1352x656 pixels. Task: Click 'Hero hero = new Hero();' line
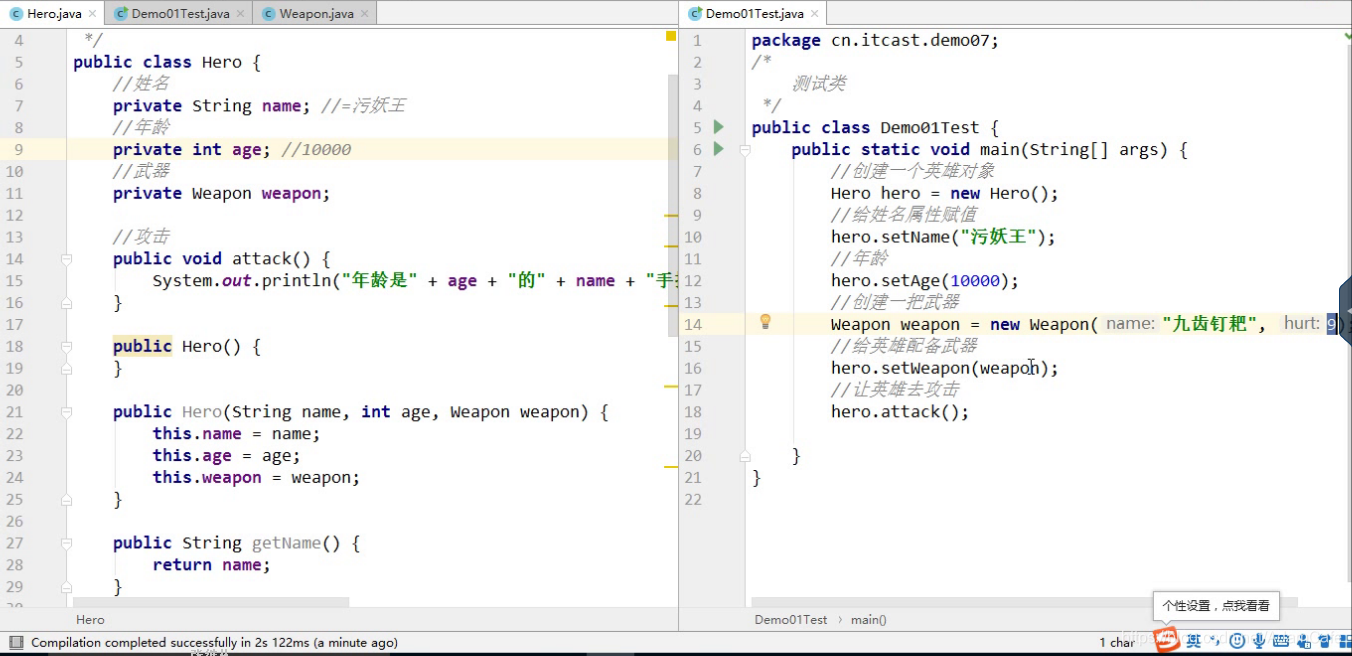[x=945, y=193]
